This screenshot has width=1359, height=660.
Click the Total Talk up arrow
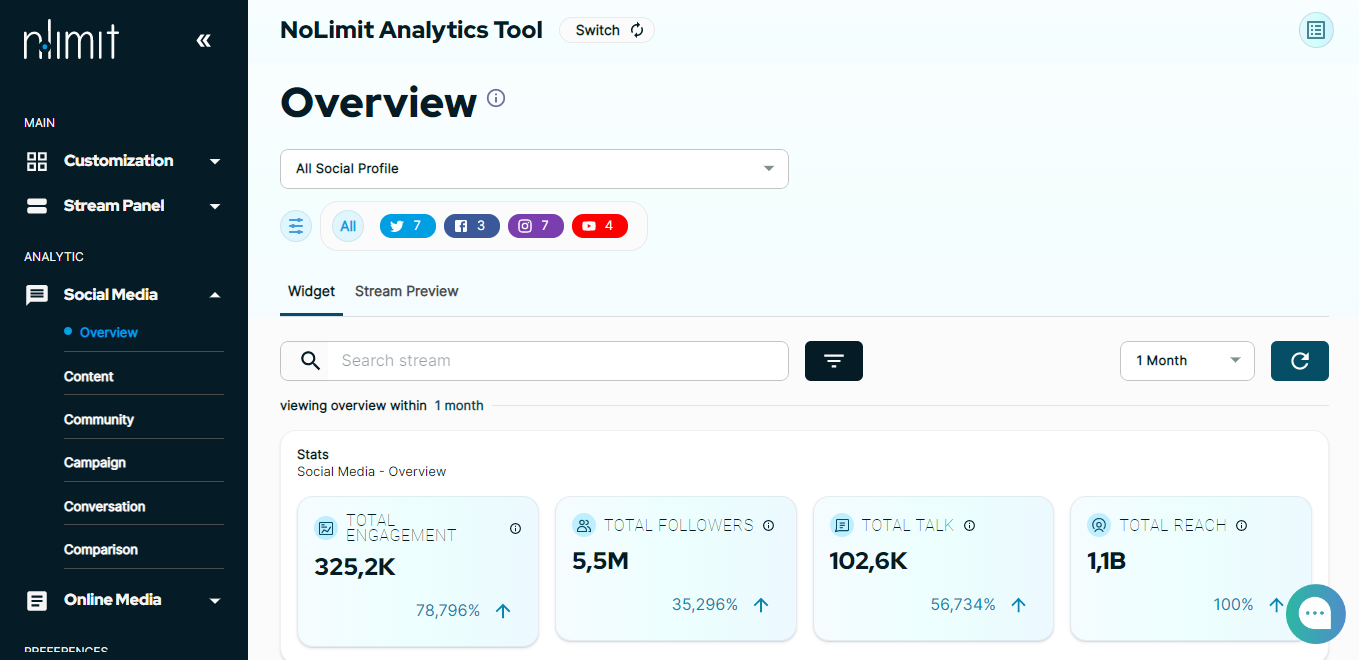(1019, 605)
